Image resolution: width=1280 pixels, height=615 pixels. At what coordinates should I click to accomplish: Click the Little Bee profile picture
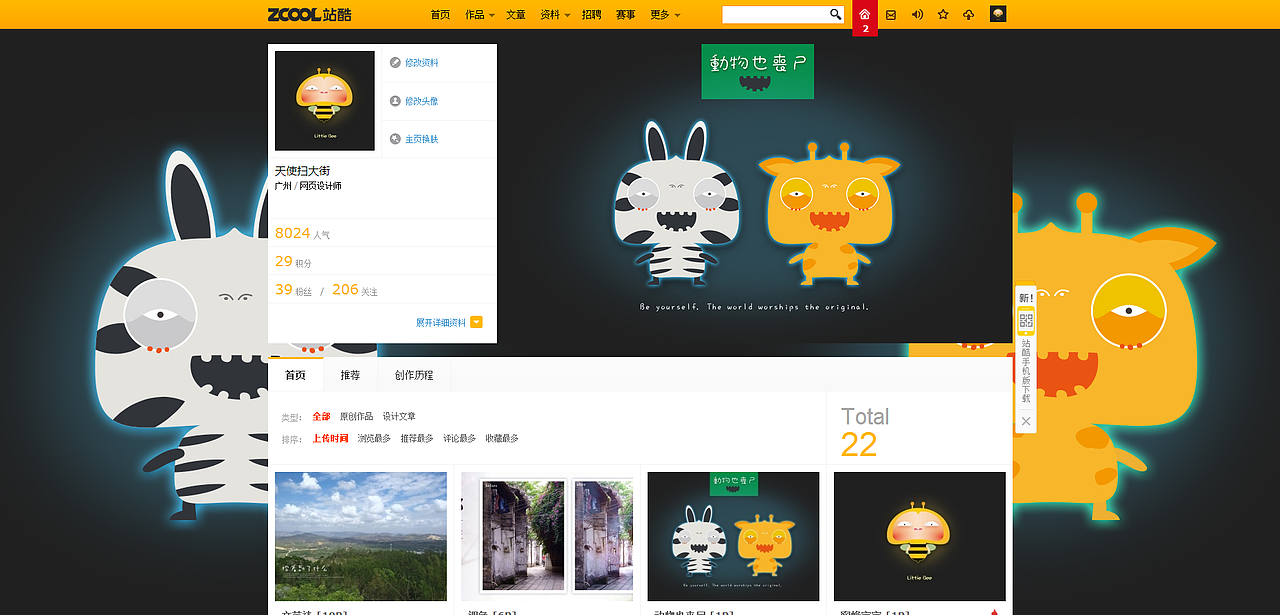[x=325, y=101]
